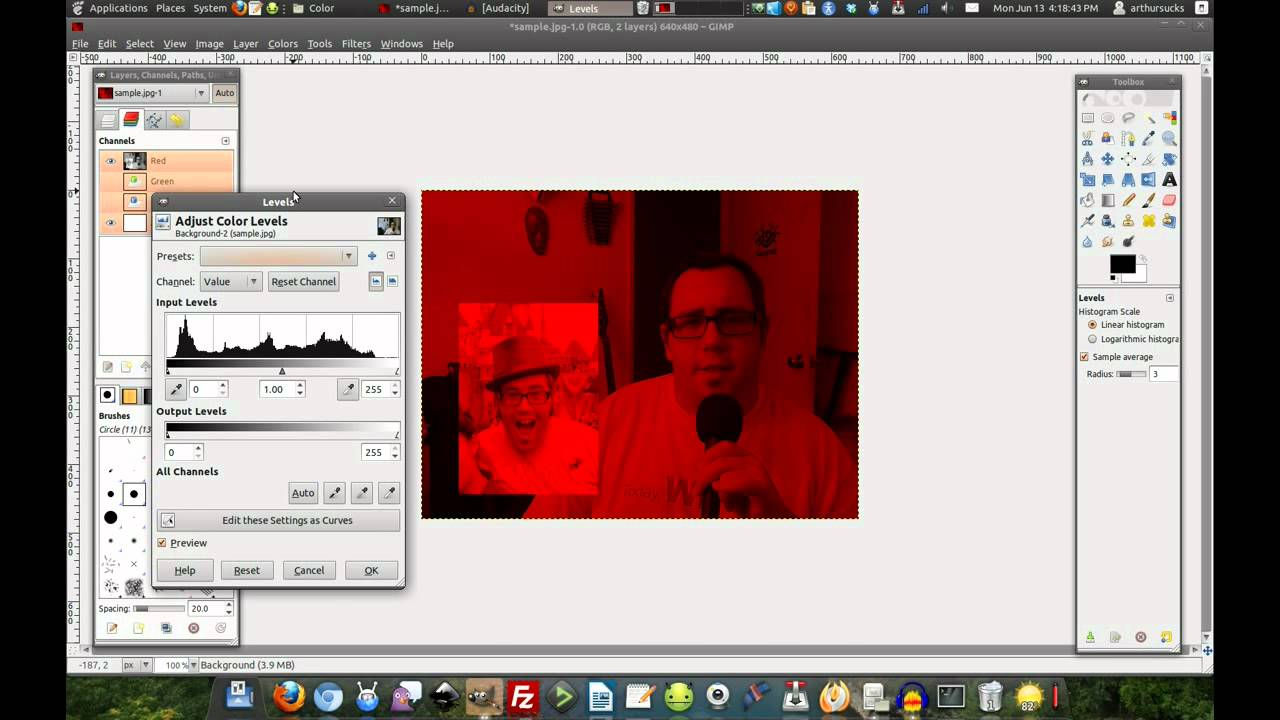Select the Pencil tool in Toolbox

coord(1128,200)
